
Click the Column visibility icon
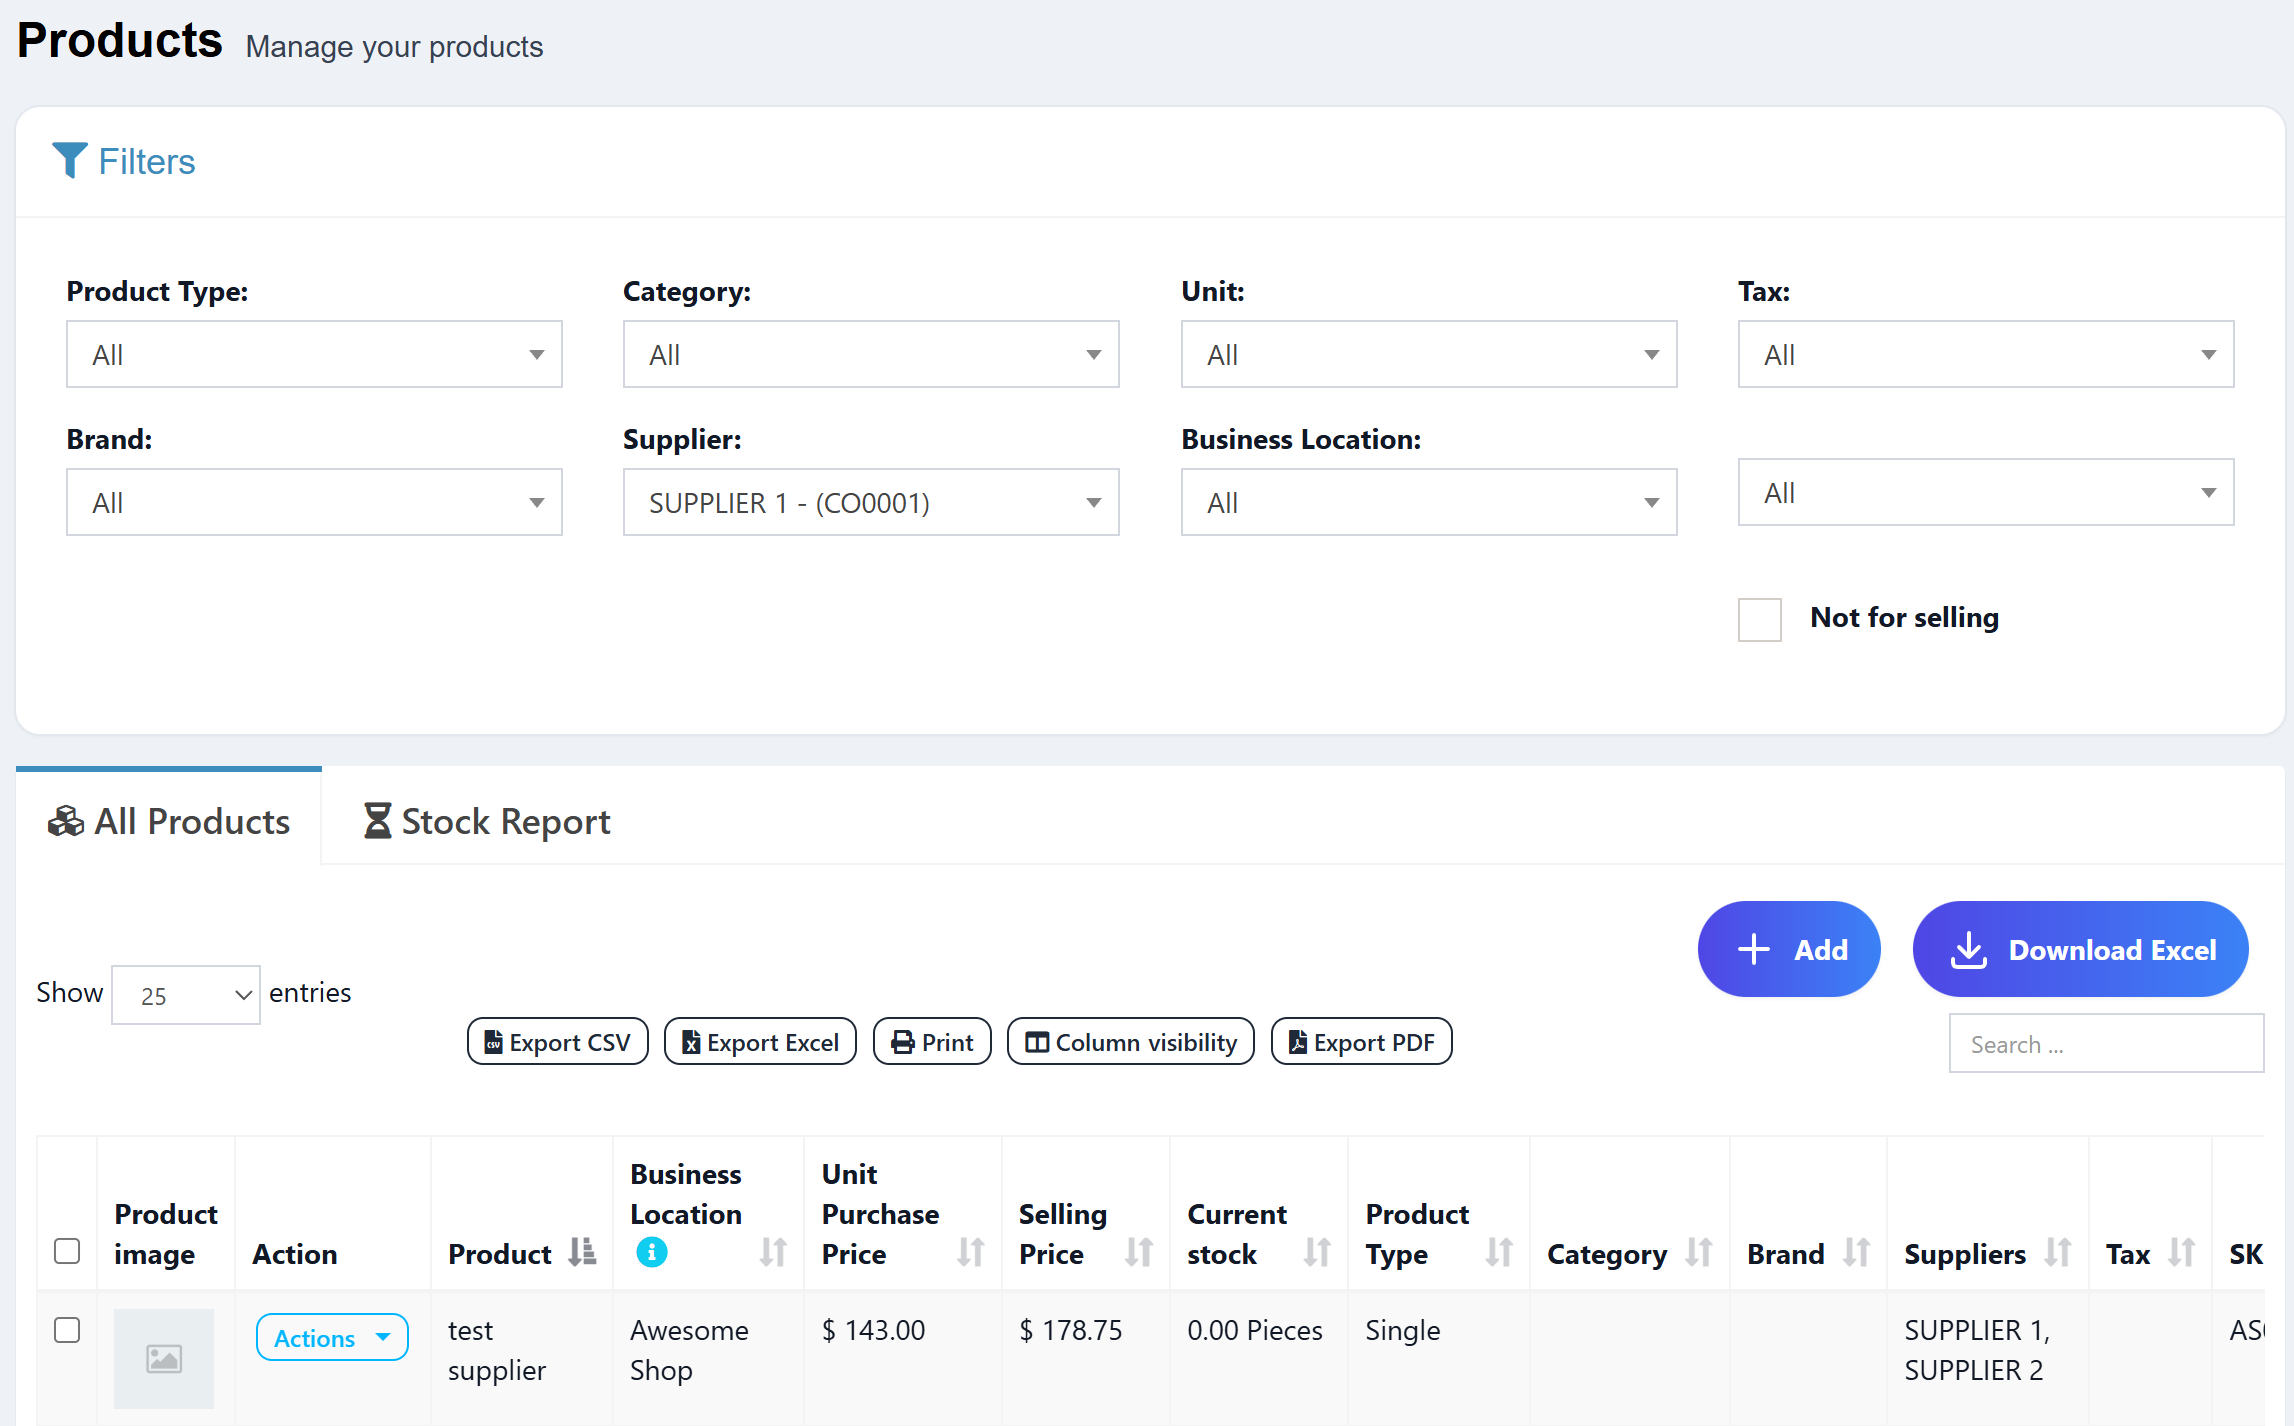[1038, 1041]
